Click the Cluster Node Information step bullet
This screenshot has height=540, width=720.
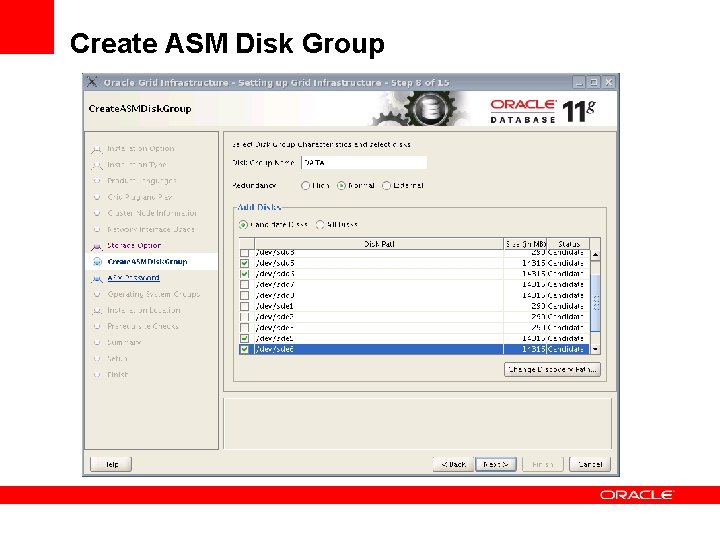[97, 213]
